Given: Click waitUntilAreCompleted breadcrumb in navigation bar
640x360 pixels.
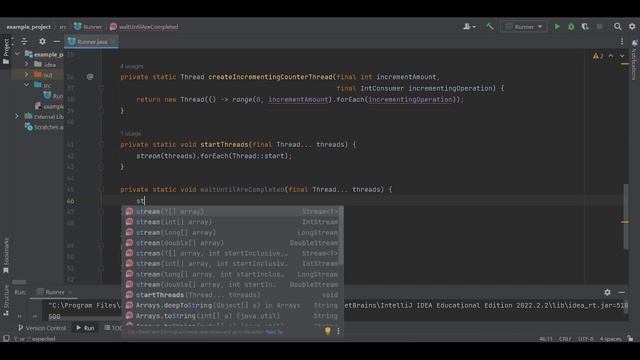Looking at the screenshot, I should [x=144, y=27].
